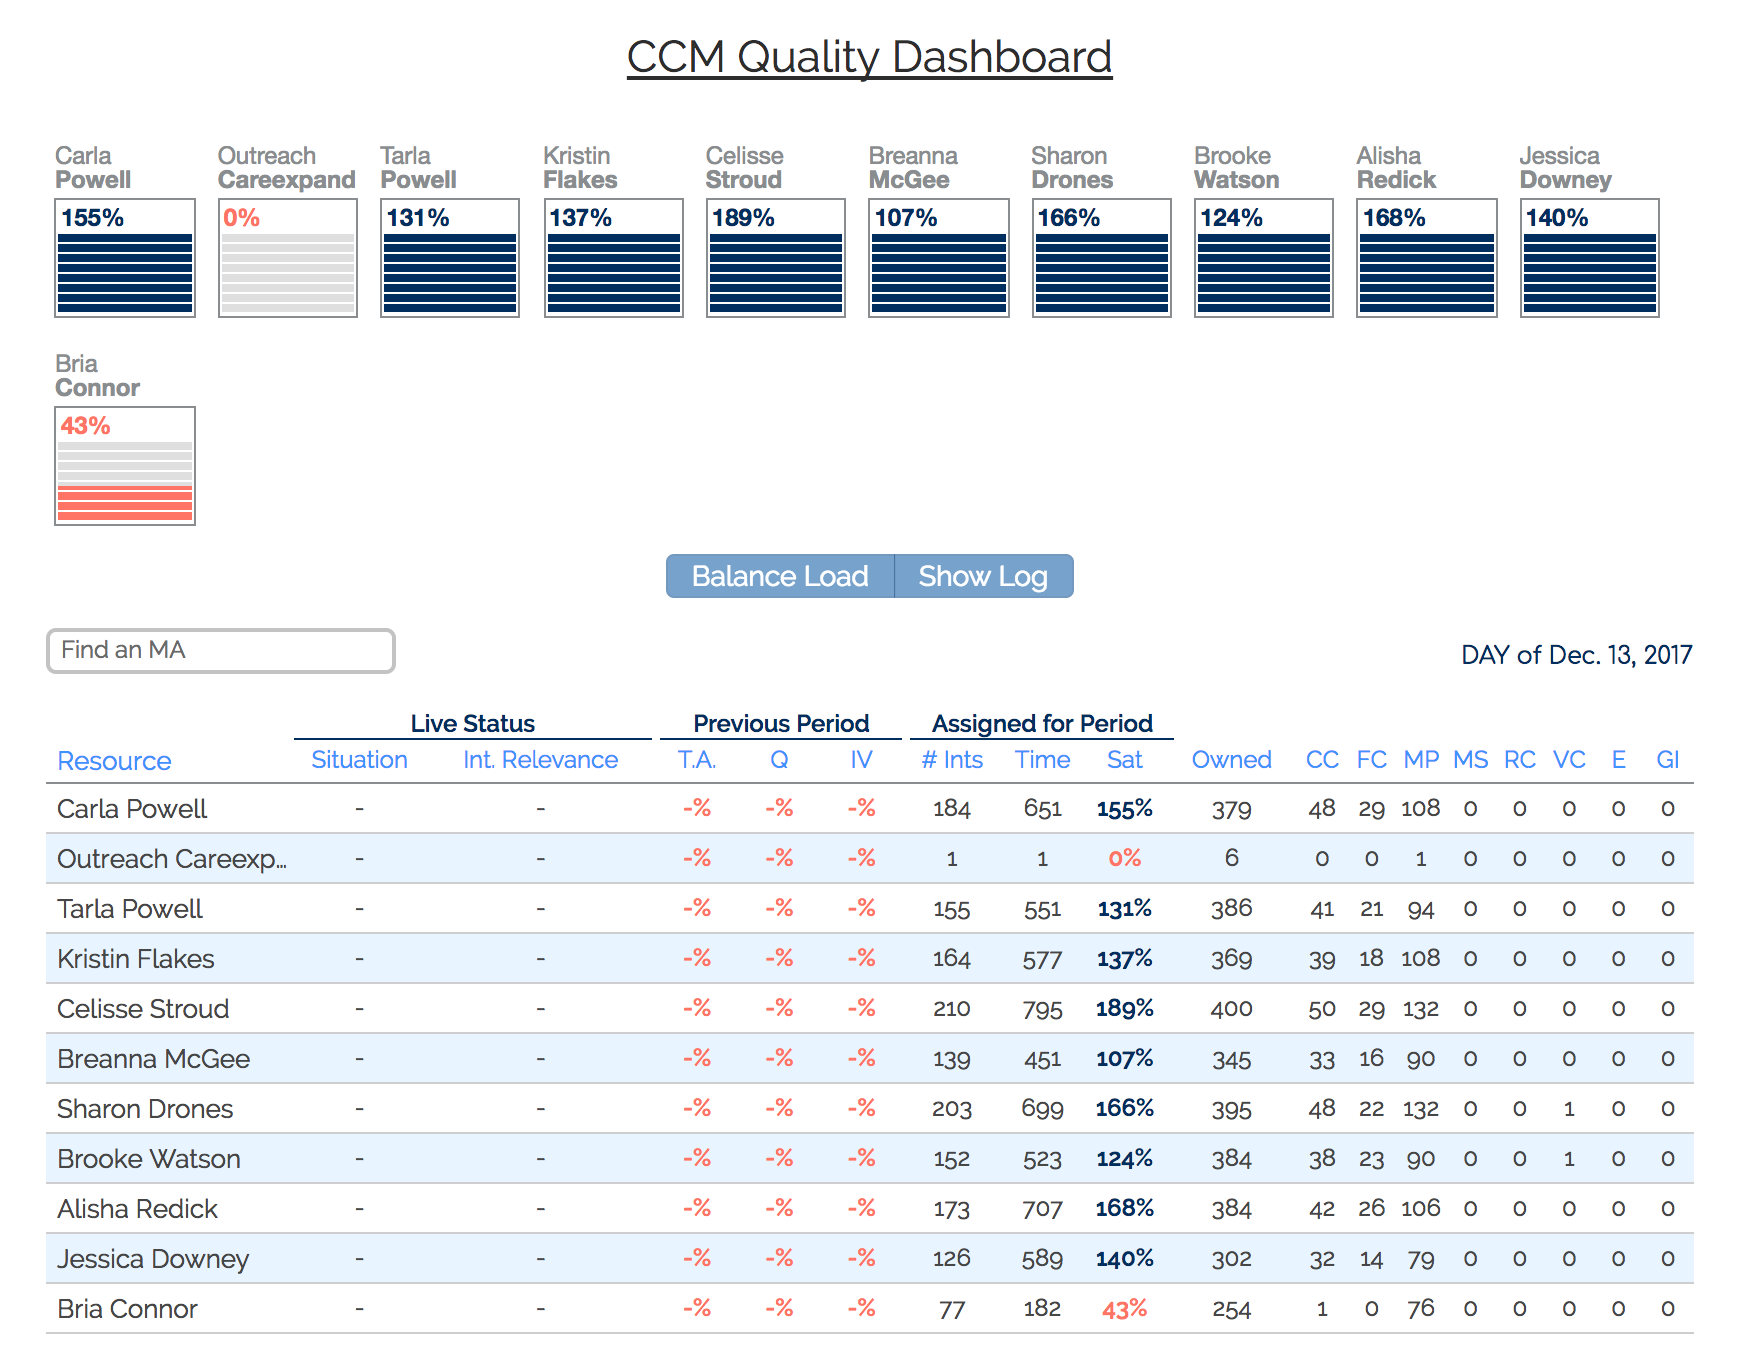Click Breanna McGee in the resource table
The height and width of the screenshot is (1370, 1746).
[153, 1059]
